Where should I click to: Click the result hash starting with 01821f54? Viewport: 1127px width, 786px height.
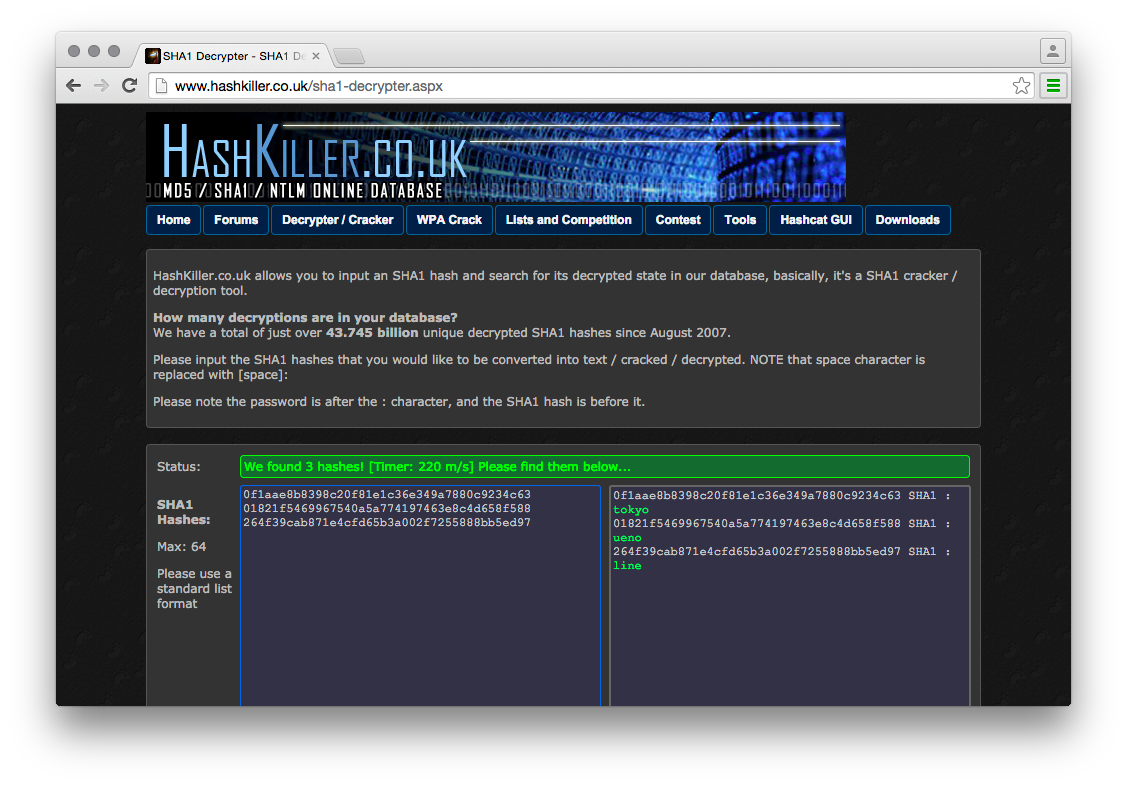[x=757, y=524]
